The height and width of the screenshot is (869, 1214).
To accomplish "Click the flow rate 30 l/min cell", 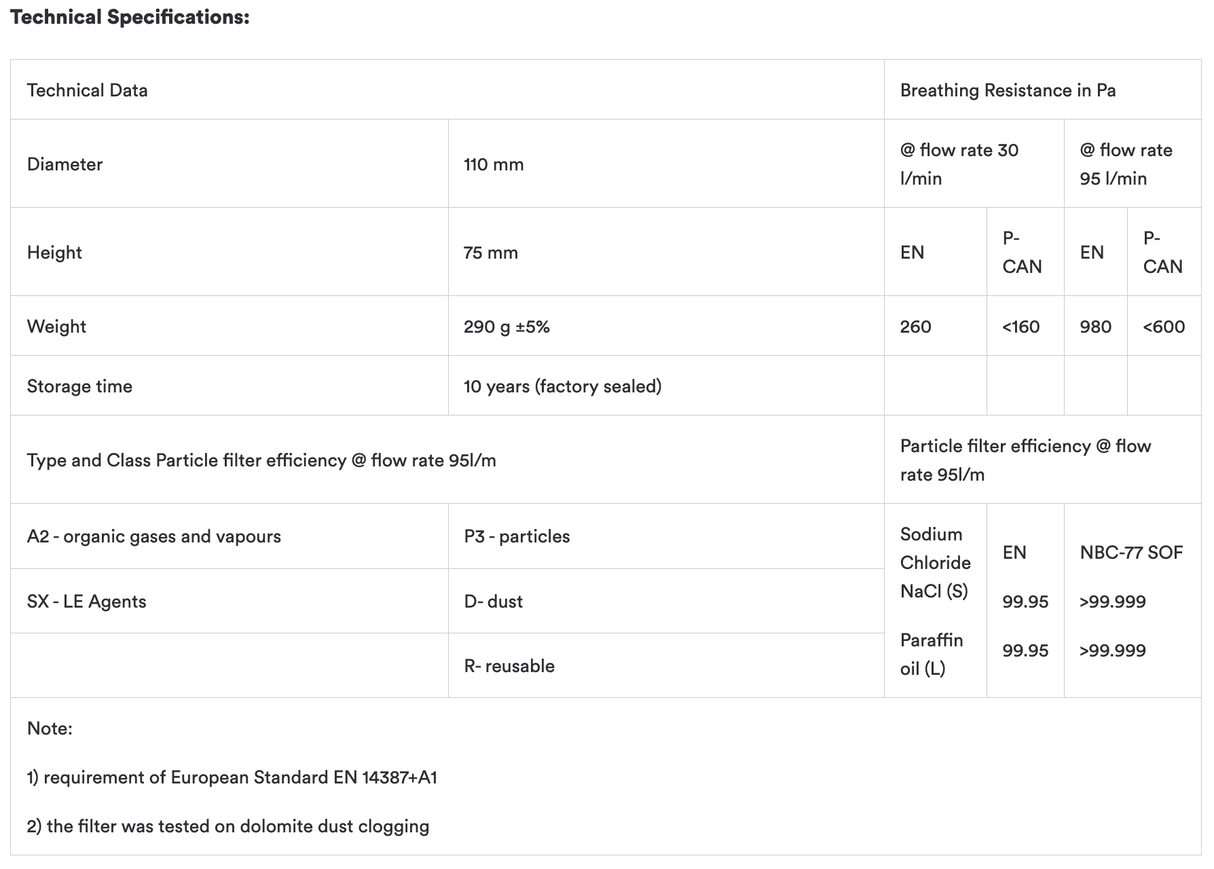I will coord(958,164).
